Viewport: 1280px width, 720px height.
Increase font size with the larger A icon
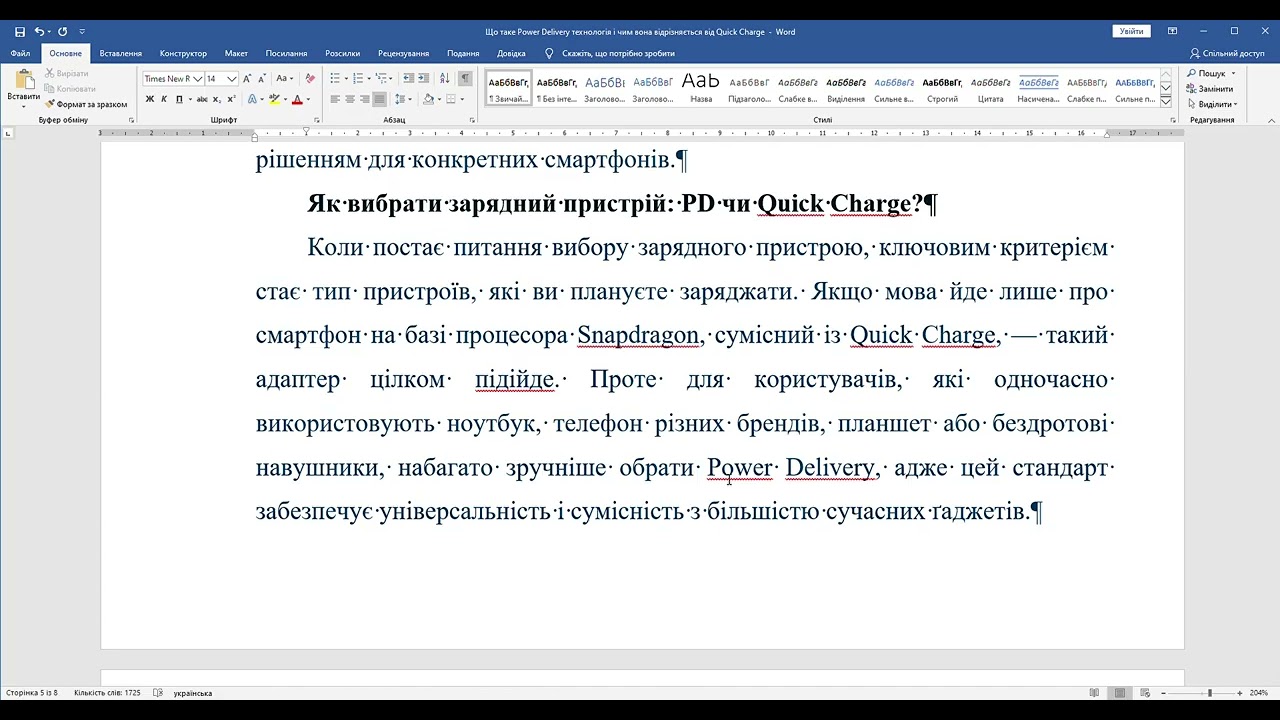(x=249, y=78)
